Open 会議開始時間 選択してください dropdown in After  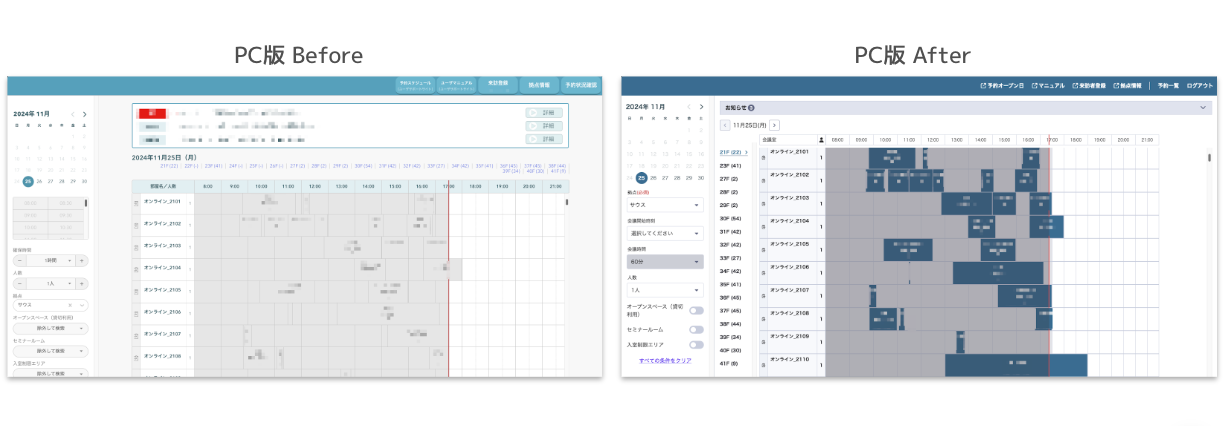tap(665, 233)
